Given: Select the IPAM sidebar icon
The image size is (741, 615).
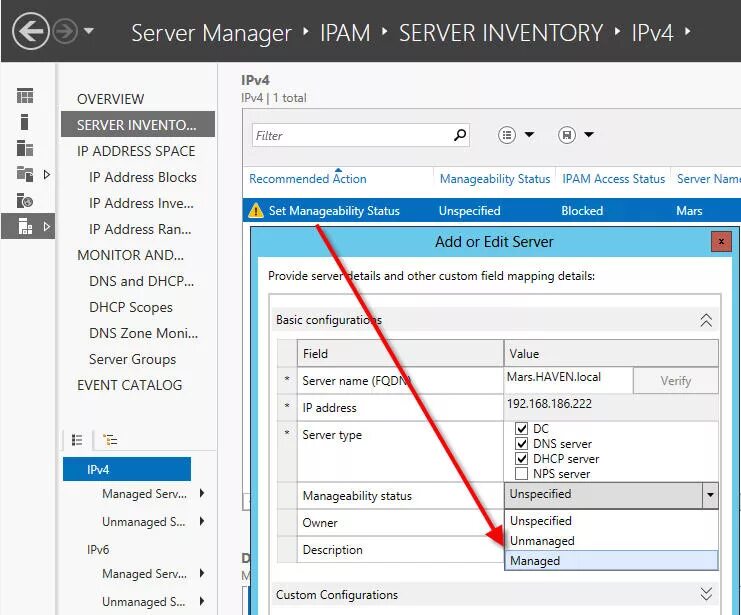Looking at the screenshot, I should click(25, 226).
